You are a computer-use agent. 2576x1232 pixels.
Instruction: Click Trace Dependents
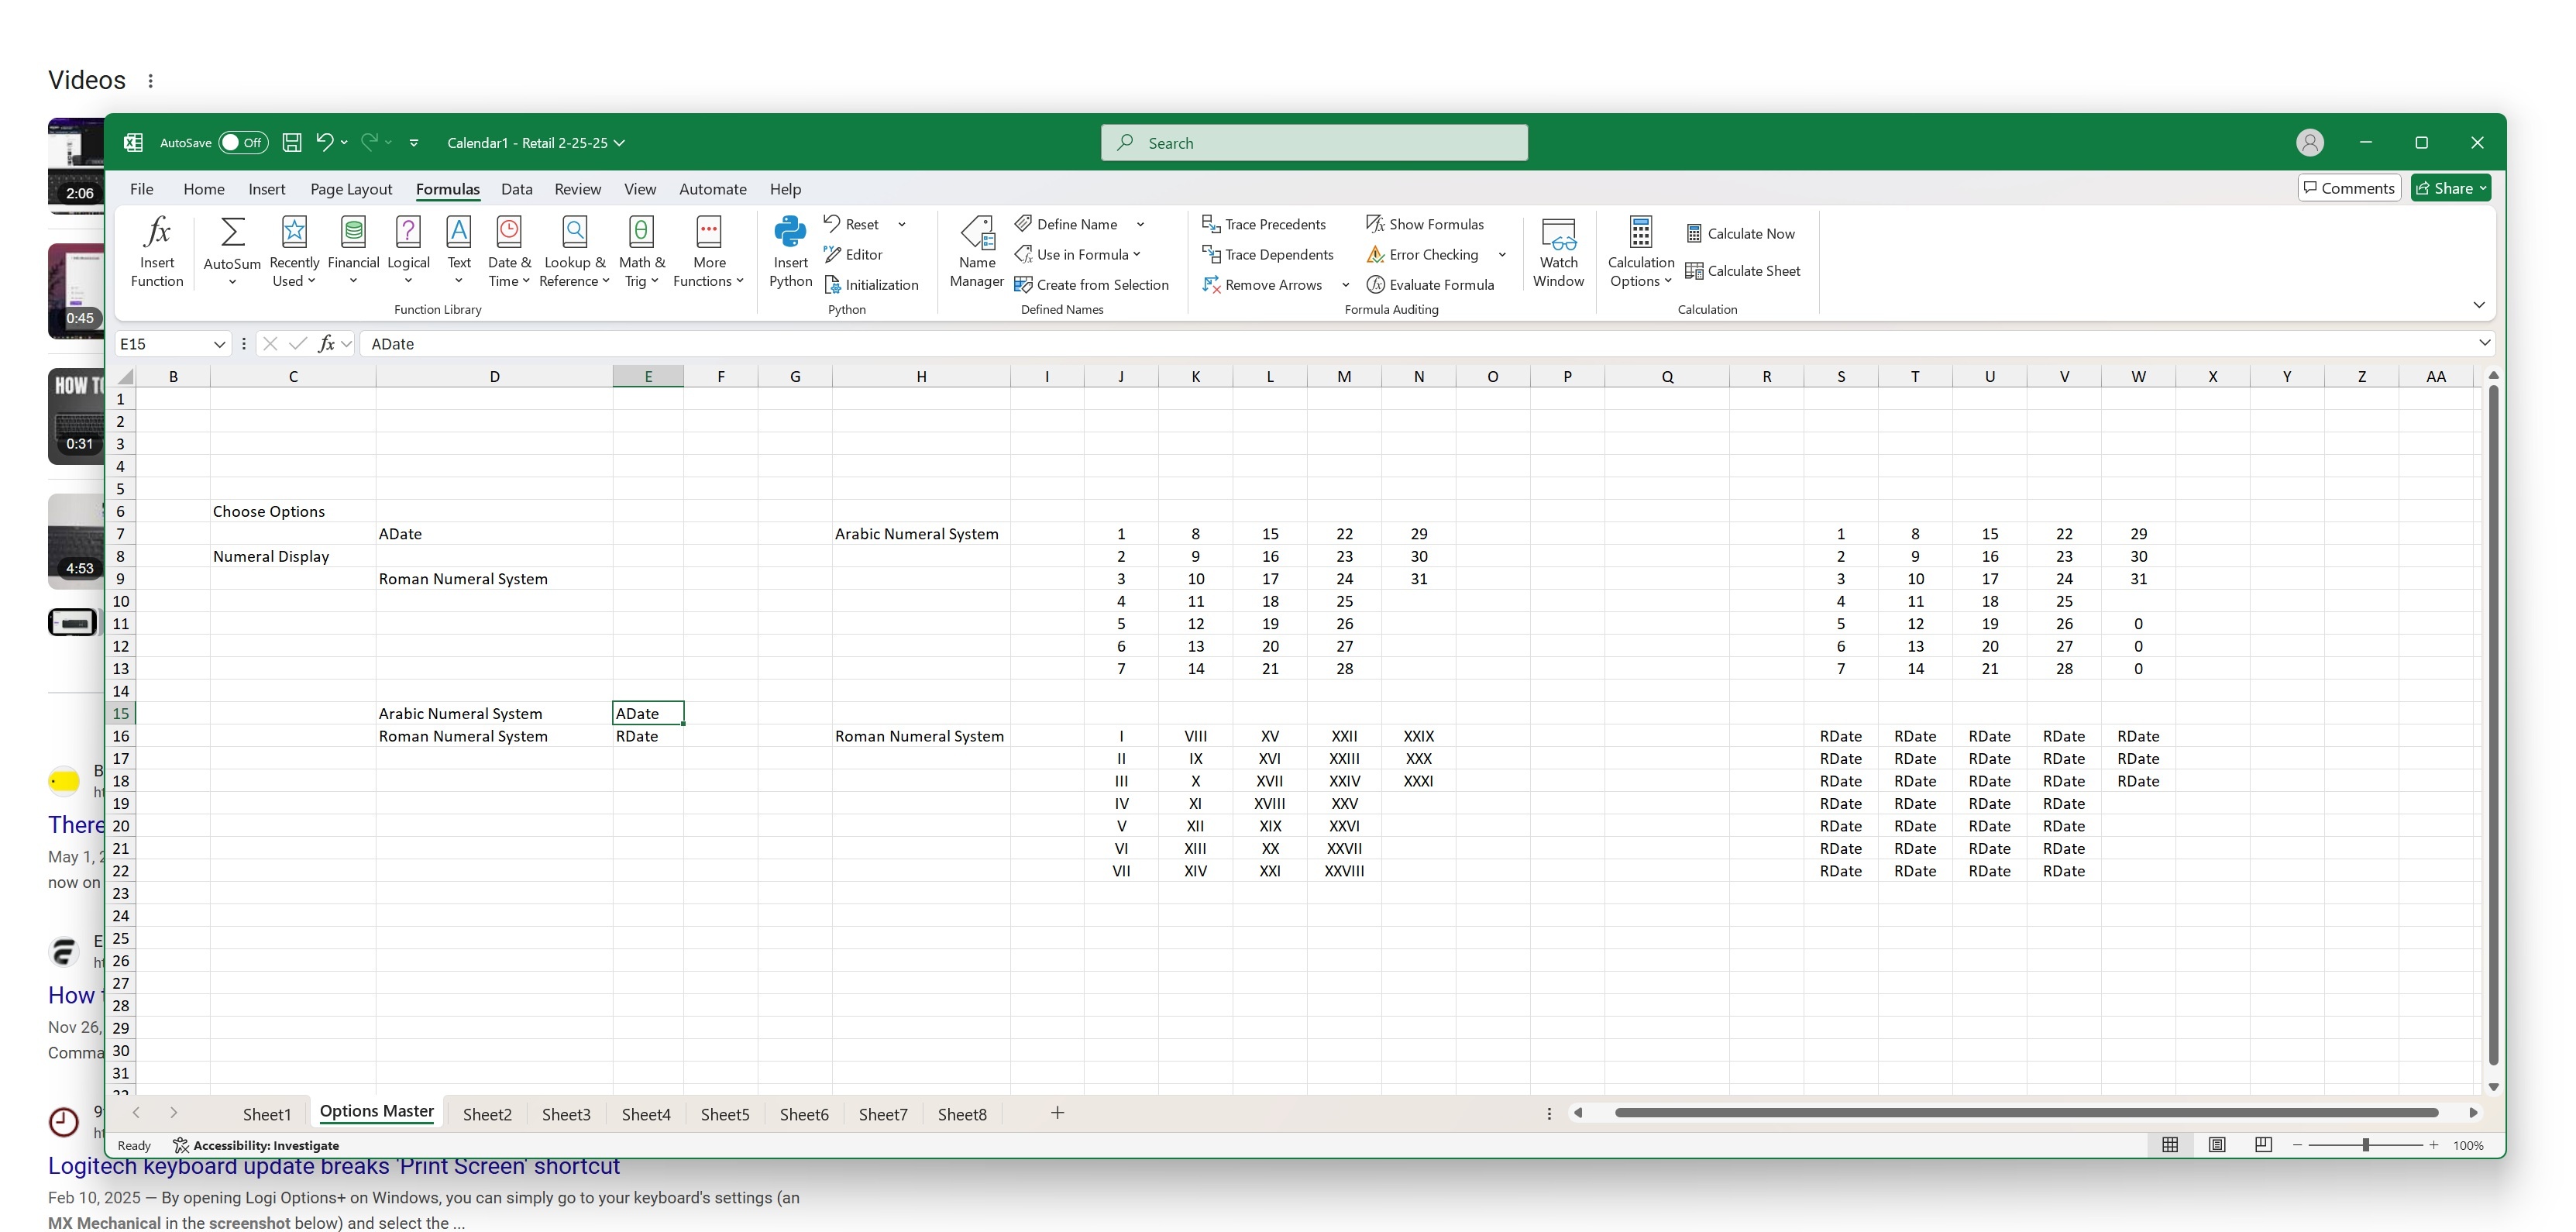coord(1268,254)
